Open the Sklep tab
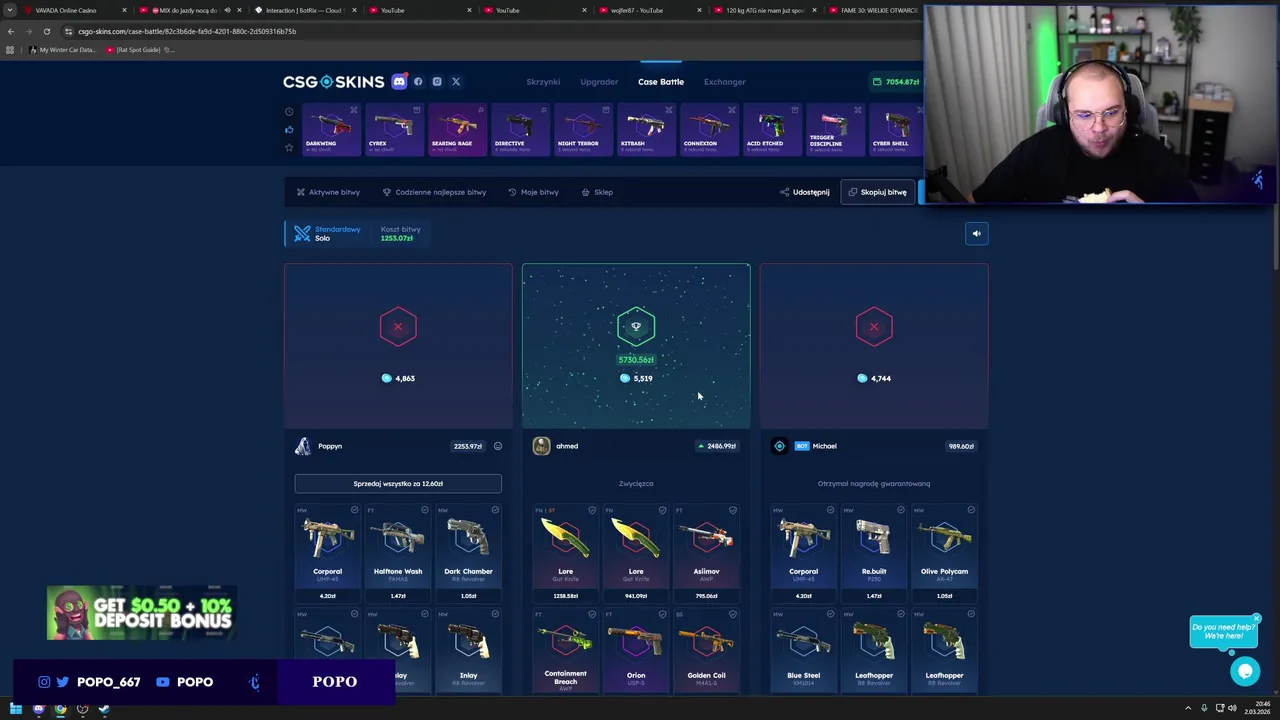Image resolution: width=1280 pixels, height=720 pixels. click(x=597, y=192)
